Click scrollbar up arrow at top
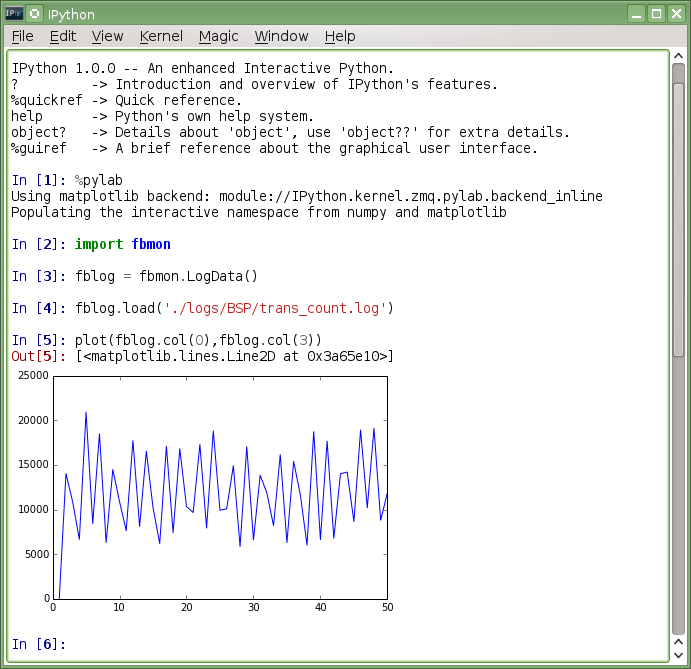This screenshot has height=669, width=691. click(679, 56)
